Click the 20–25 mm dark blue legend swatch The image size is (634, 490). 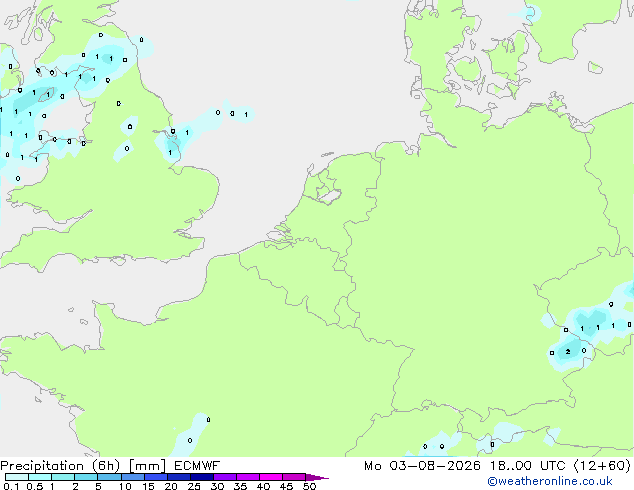[x=179, y=477]
